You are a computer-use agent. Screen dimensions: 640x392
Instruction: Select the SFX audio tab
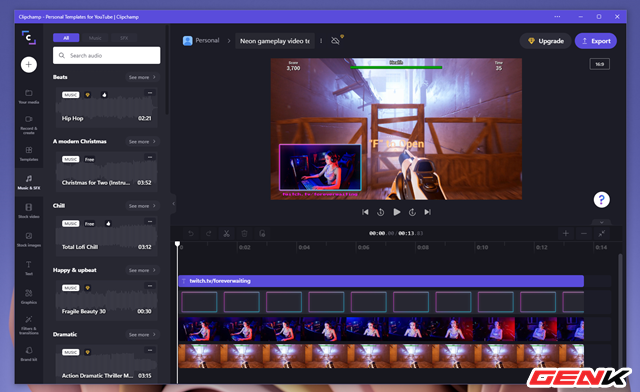[x=124, y=38]
